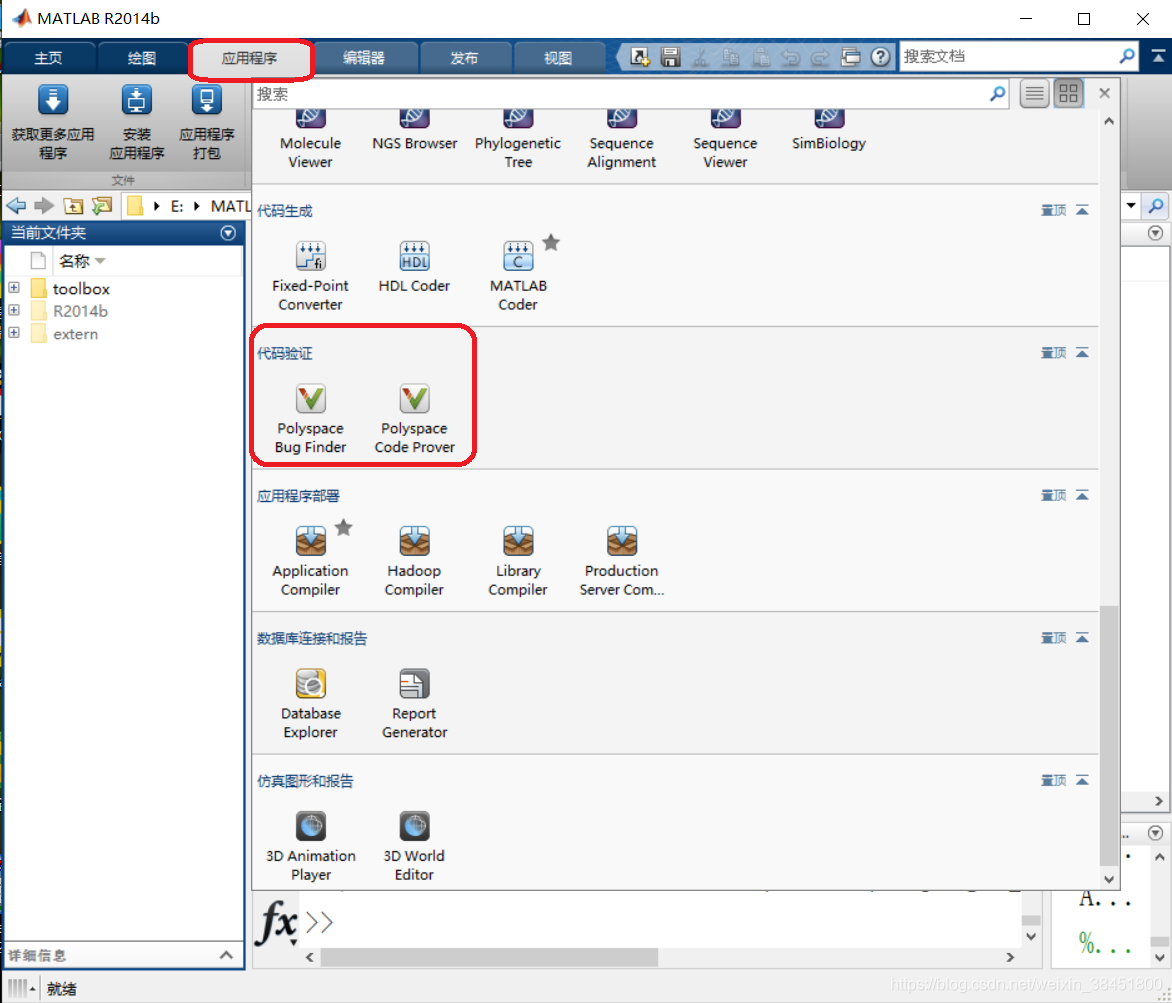Launch Sequence Alignment app
The width and height of the screenshot is (1172, 1003).
[x=621, y=138]
